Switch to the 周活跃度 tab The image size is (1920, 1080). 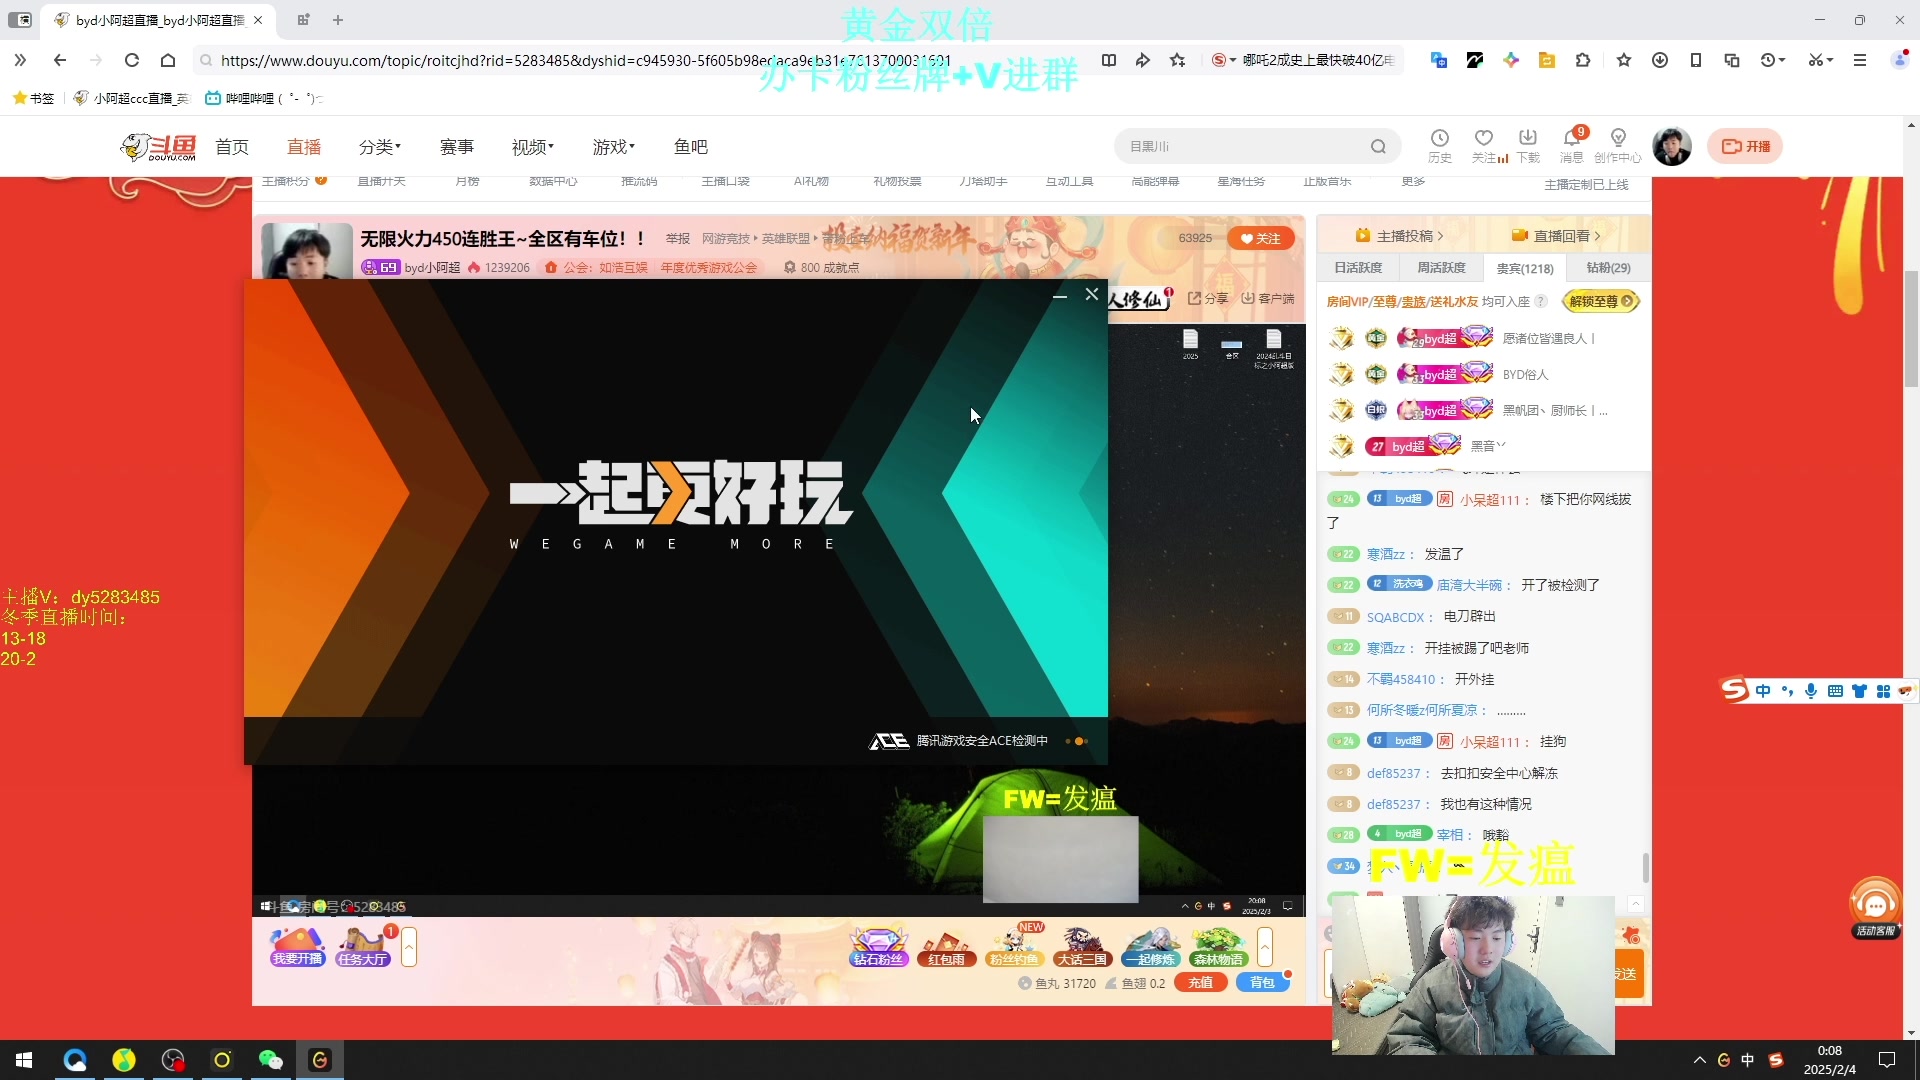(x=1441, y=268)
